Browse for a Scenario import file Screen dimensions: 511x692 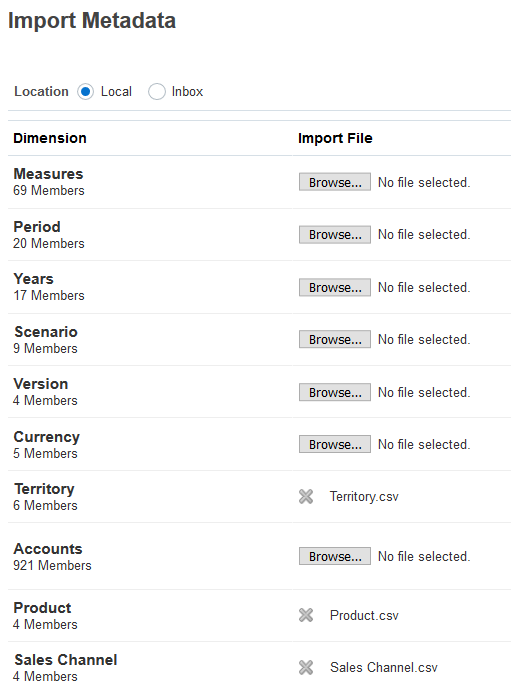[x=335, y=339]
